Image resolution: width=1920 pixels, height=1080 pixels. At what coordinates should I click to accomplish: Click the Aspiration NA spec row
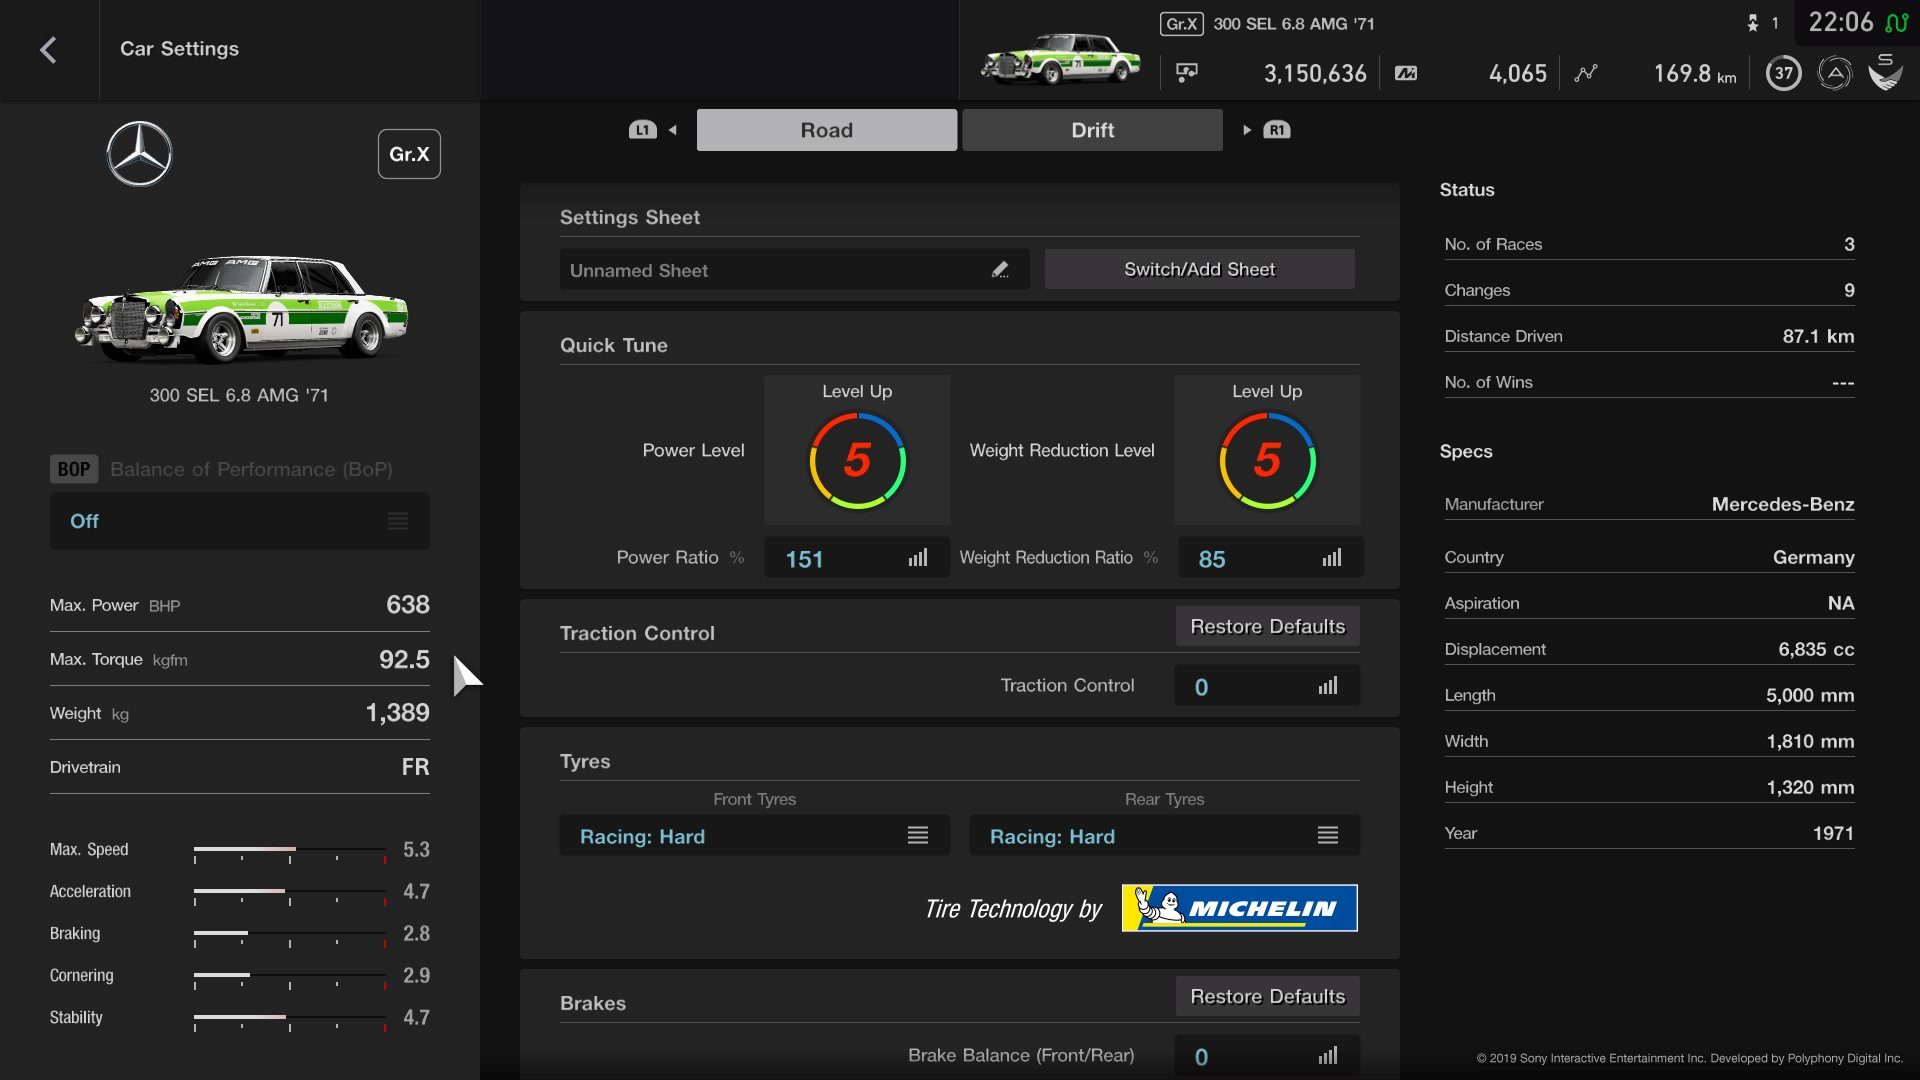pos(1649,603)
